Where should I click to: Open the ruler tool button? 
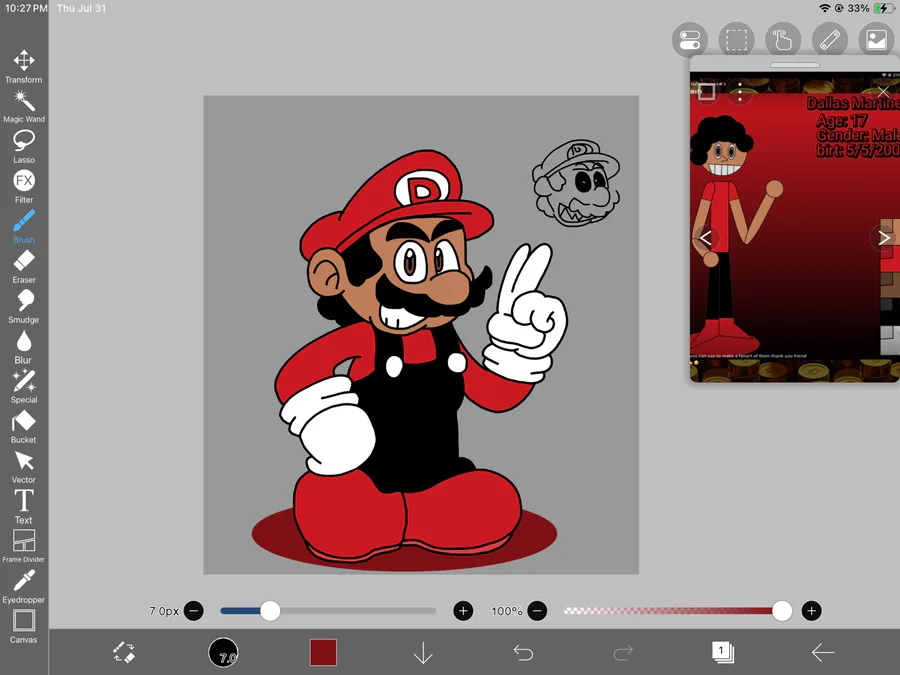click(x=830, y=40)
